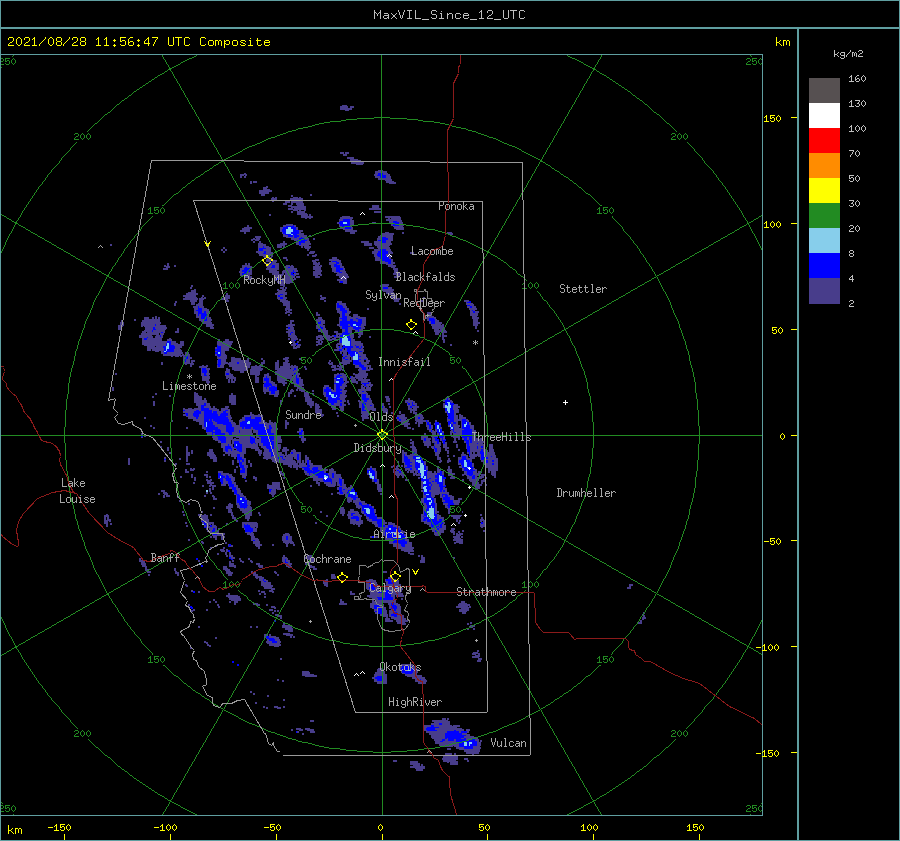Click the Banff label
Image resolution: width=900 pixels, height=841 pixels.
pos(165,557)
